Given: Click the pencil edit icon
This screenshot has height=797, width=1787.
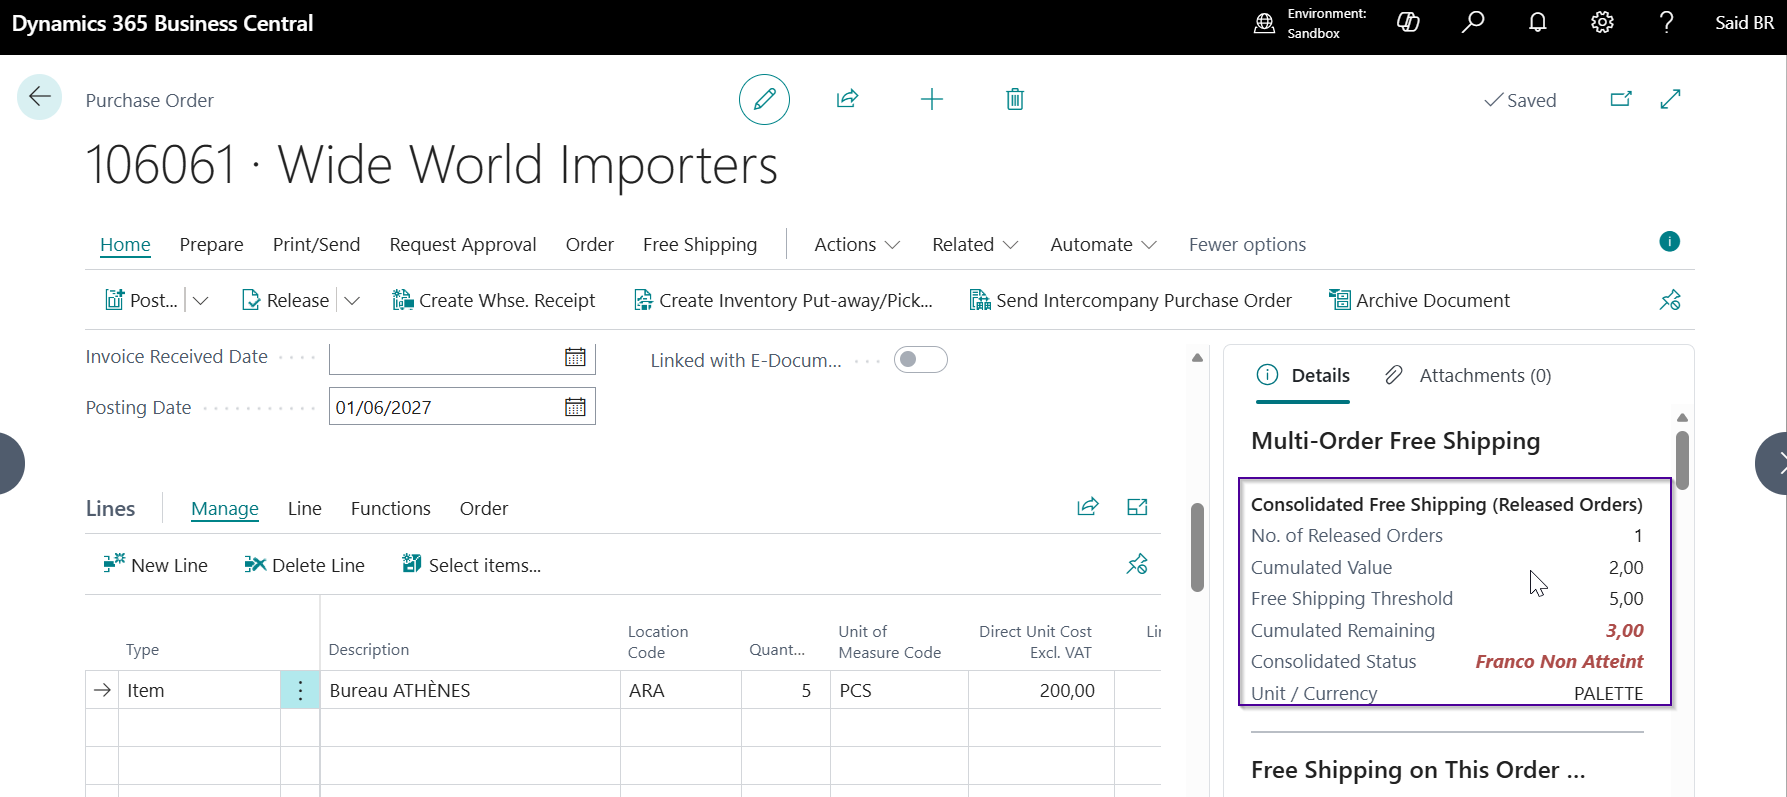Looking at the screenshot, I should (x=764, y=99).
